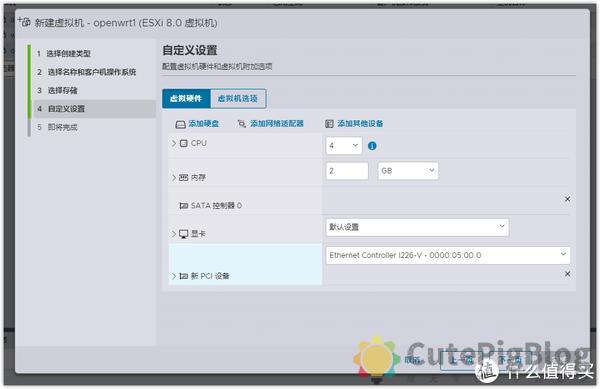The height and width of the screenshot is (389, 600).
Task: Open the memory unit GB dropdown
Action: pyautogui.click(x=408, y=171)
